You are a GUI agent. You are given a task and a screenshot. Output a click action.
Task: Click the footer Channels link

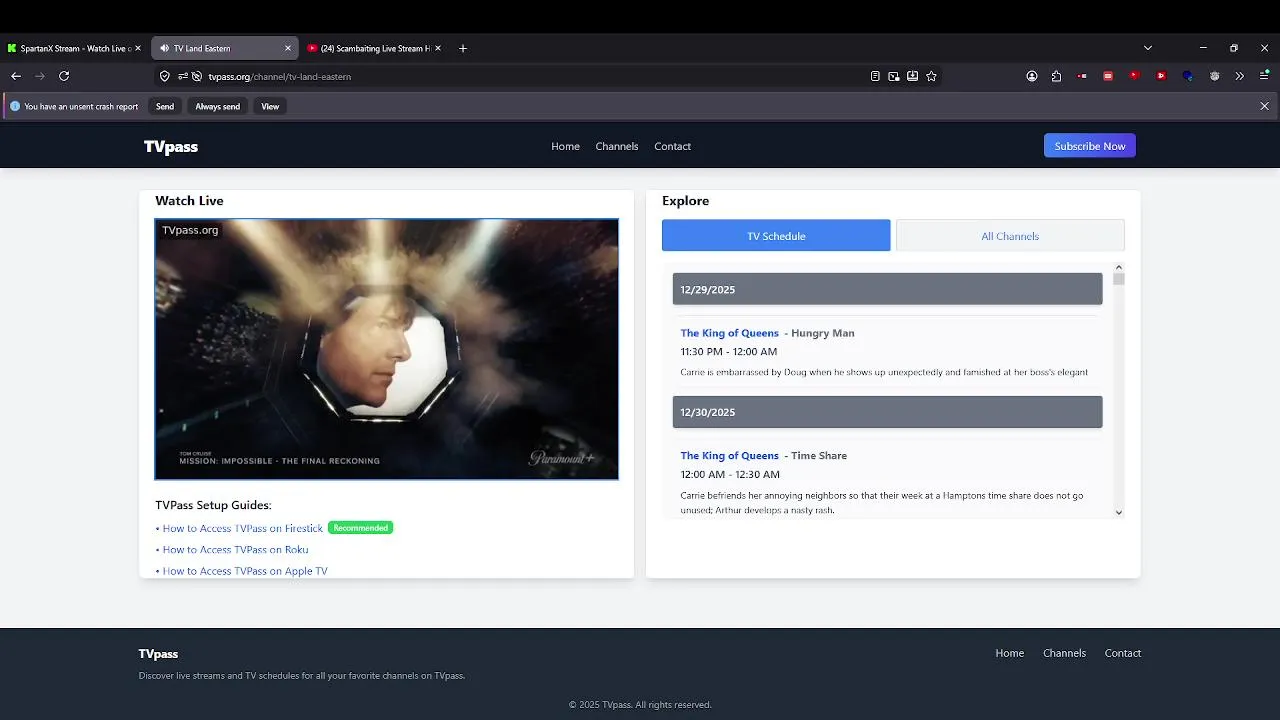(x=1064, y=653)
